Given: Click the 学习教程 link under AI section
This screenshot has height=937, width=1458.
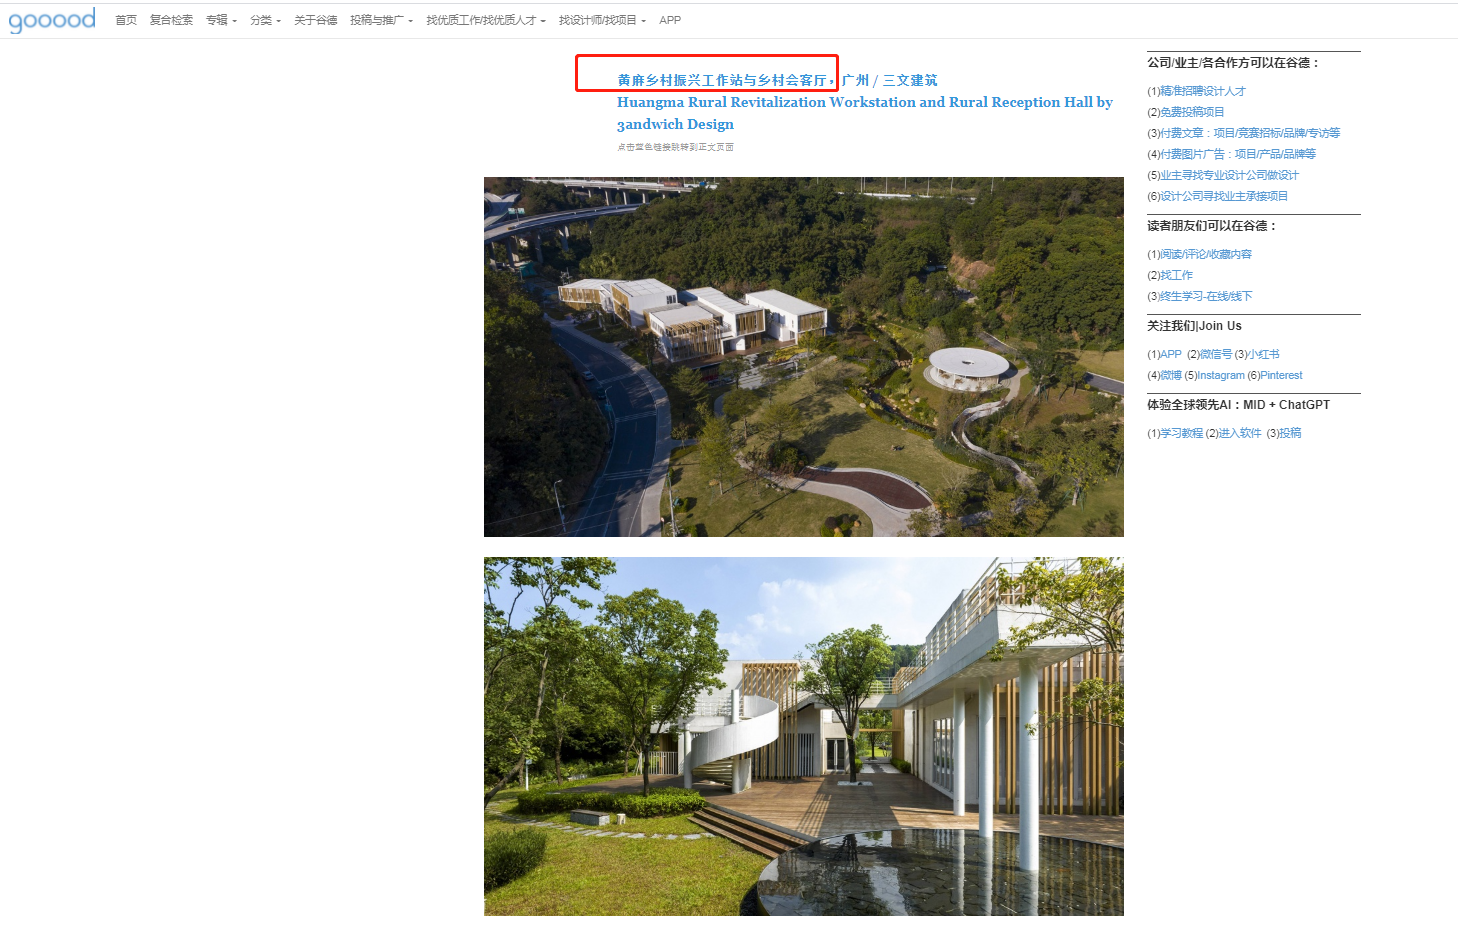Looking at the screenshot, I should pyautogui.click(x=1181, y=433).
